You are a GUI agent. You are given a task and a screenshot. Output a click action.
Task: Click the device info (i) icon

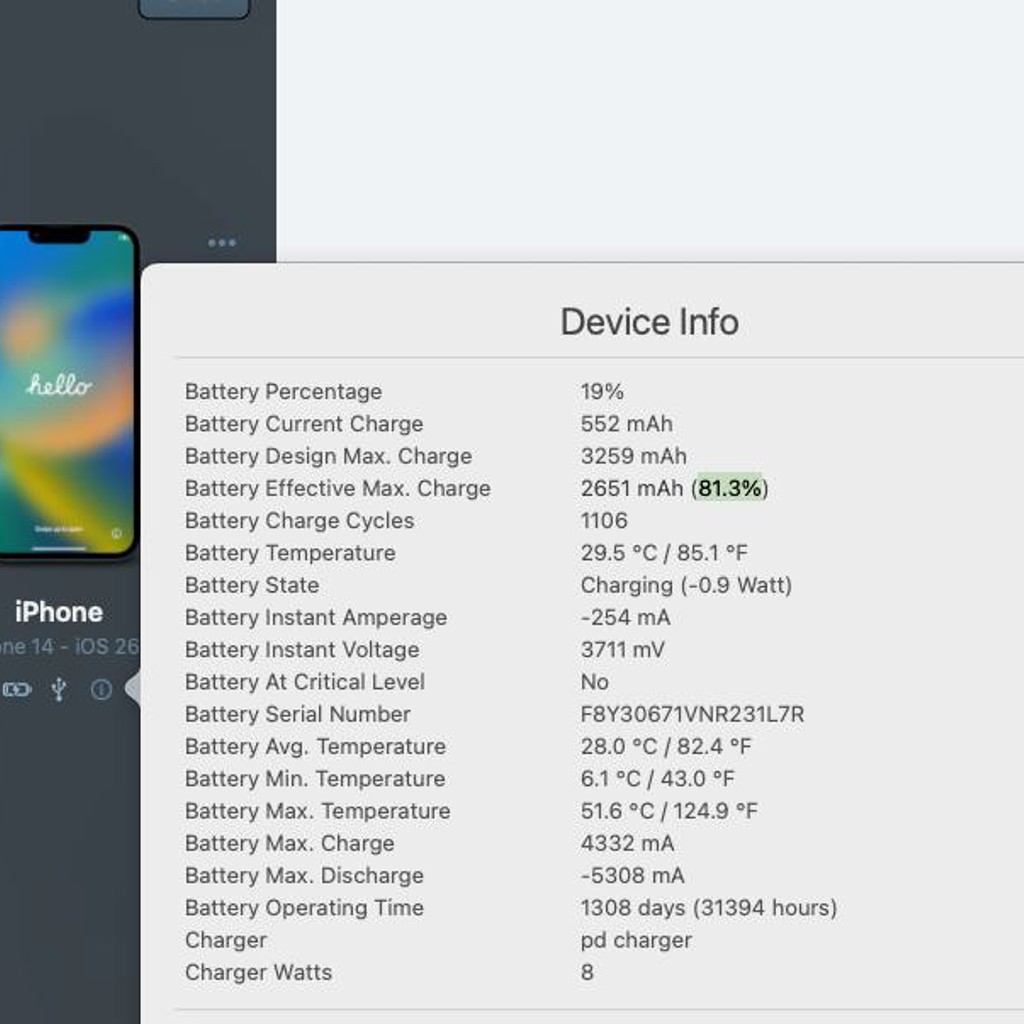(101, 690)
